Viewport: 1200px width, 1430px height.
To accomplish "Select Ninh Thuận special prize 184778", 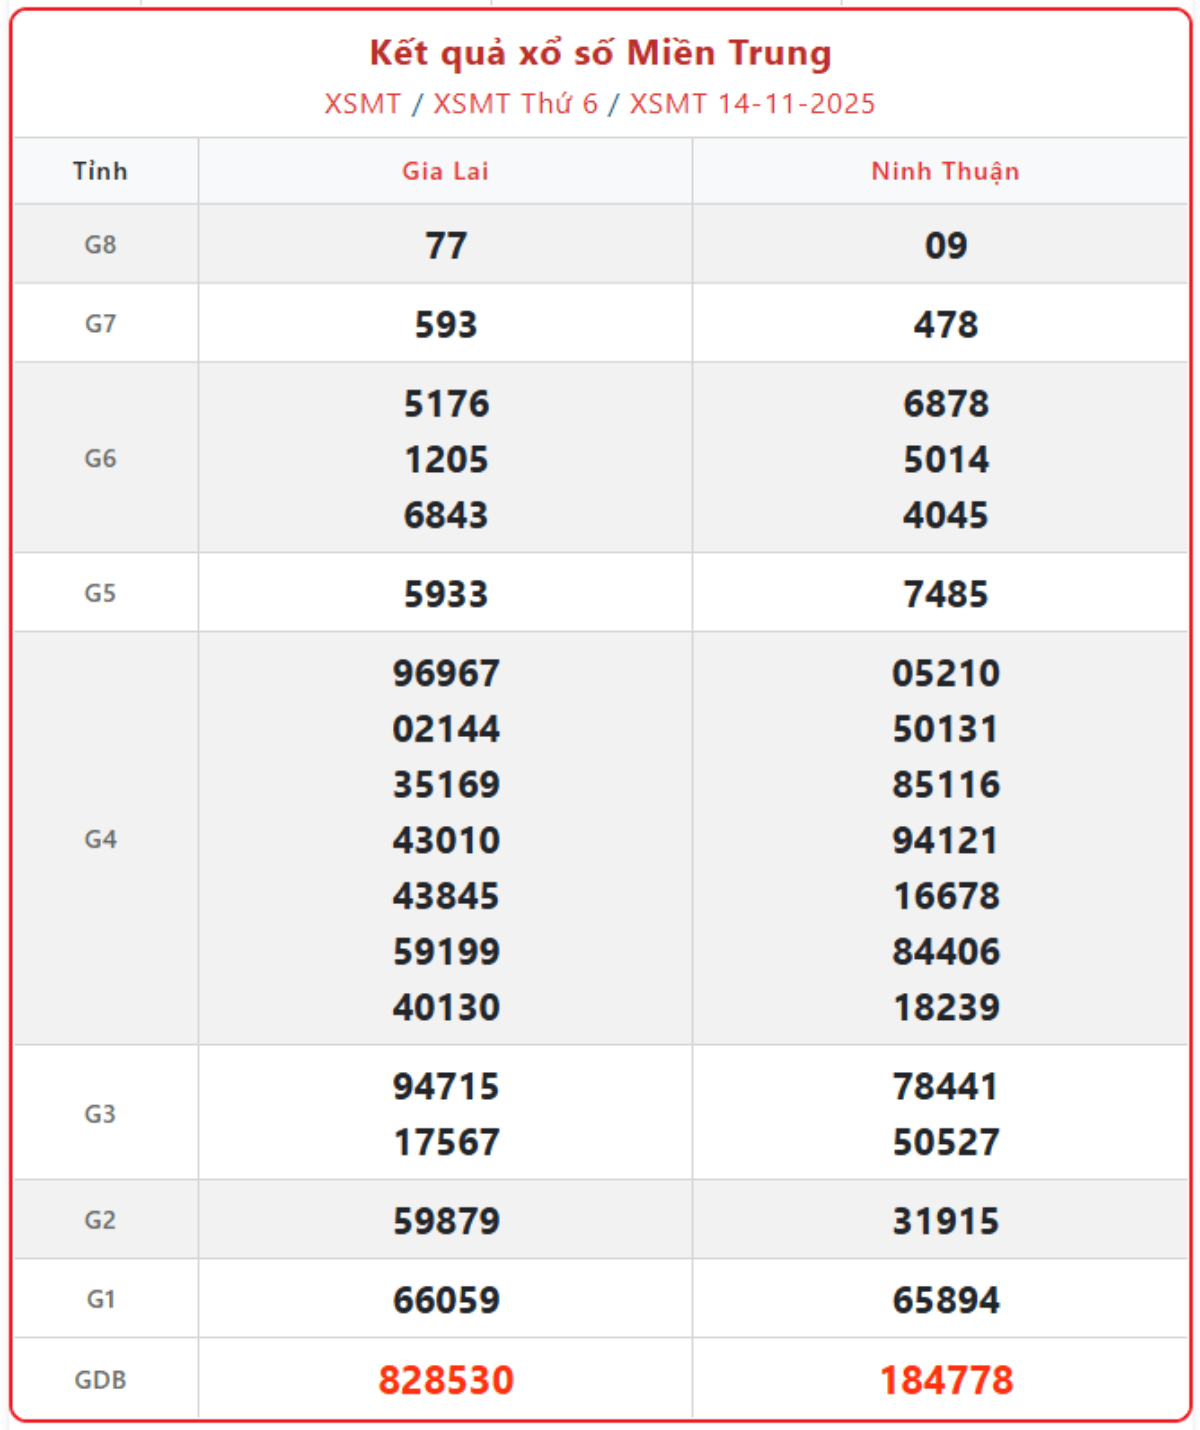I will pos(946,1380).
